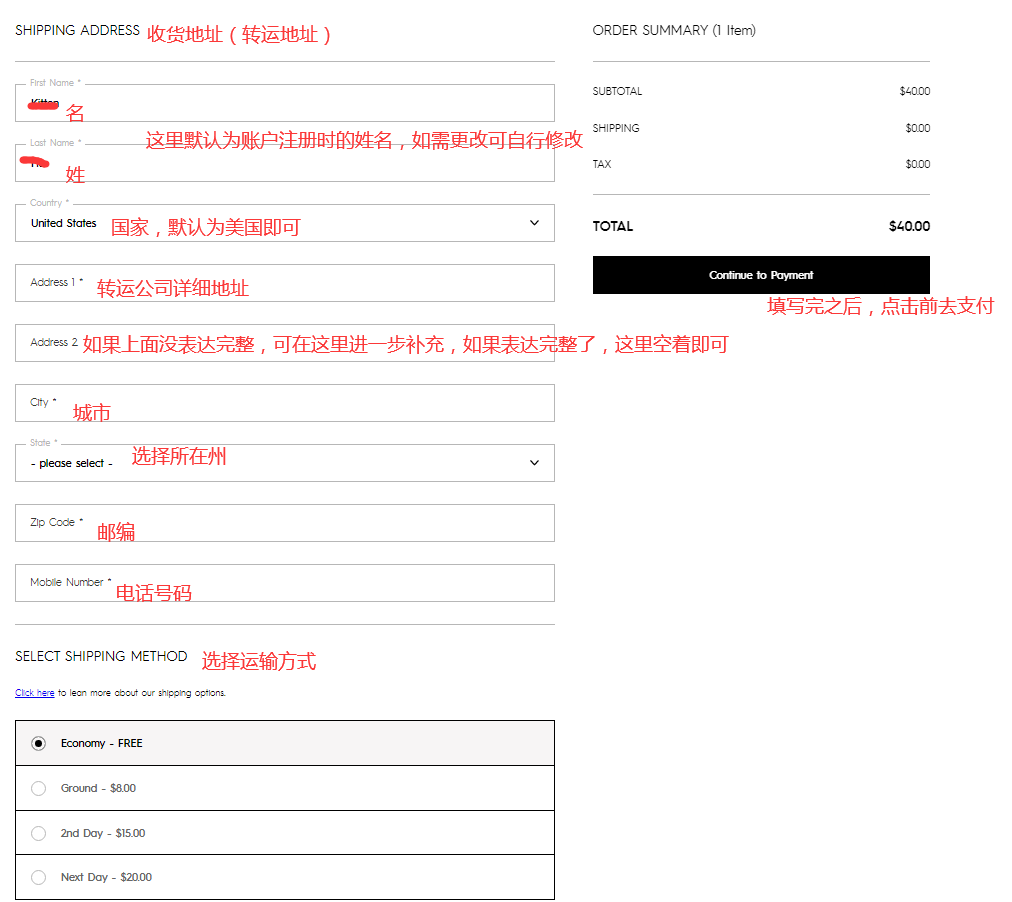Click into the Last Name field
Viewport: 1012px width, 902px height.
pyautogui.click(x=300, y=165)
